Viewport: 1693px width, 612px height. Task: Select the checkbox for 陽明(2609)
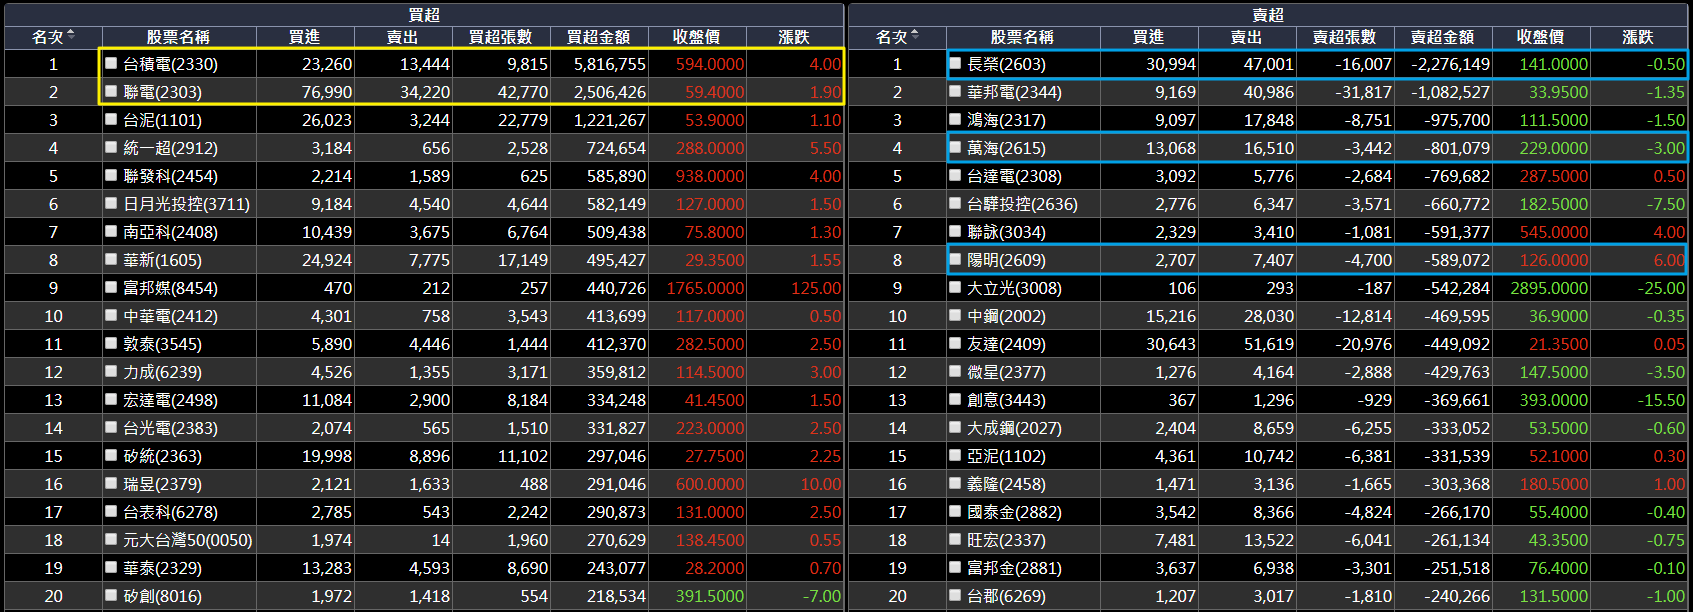pyautogui.click(x=956, y=259)
